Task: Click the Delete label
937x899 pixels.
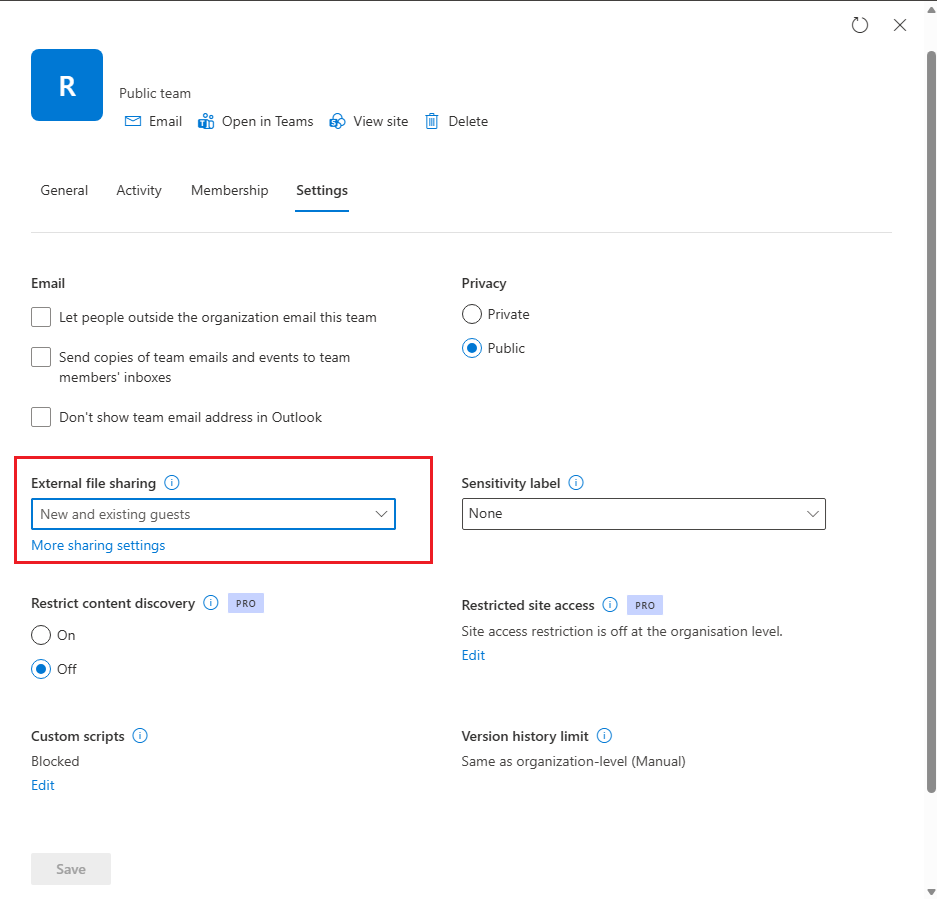Action: [468, 121]
